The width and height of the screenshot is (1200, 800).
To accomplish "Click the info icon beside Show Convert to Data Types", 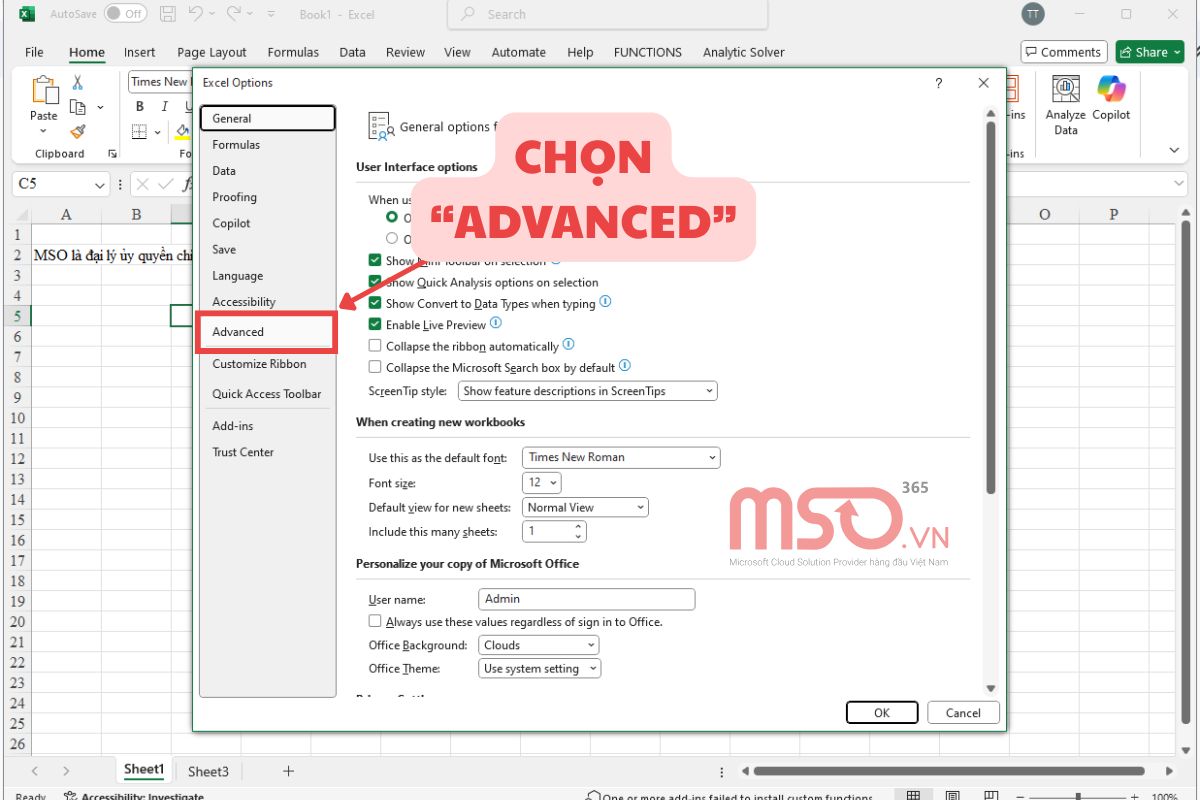I will (605, 302).
